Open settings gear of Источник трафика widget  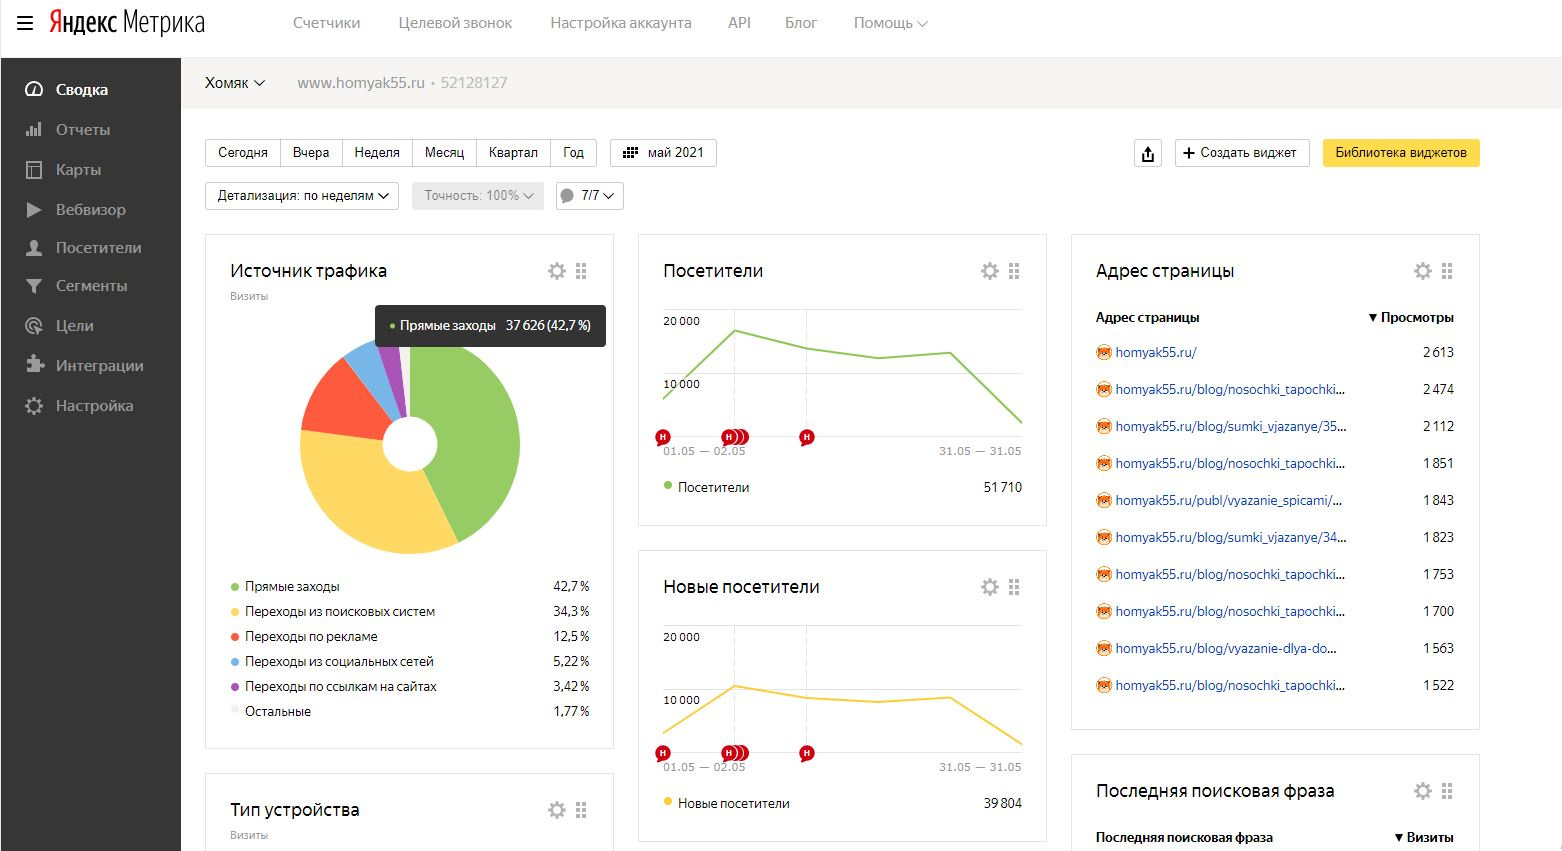[x=557, y=271]
